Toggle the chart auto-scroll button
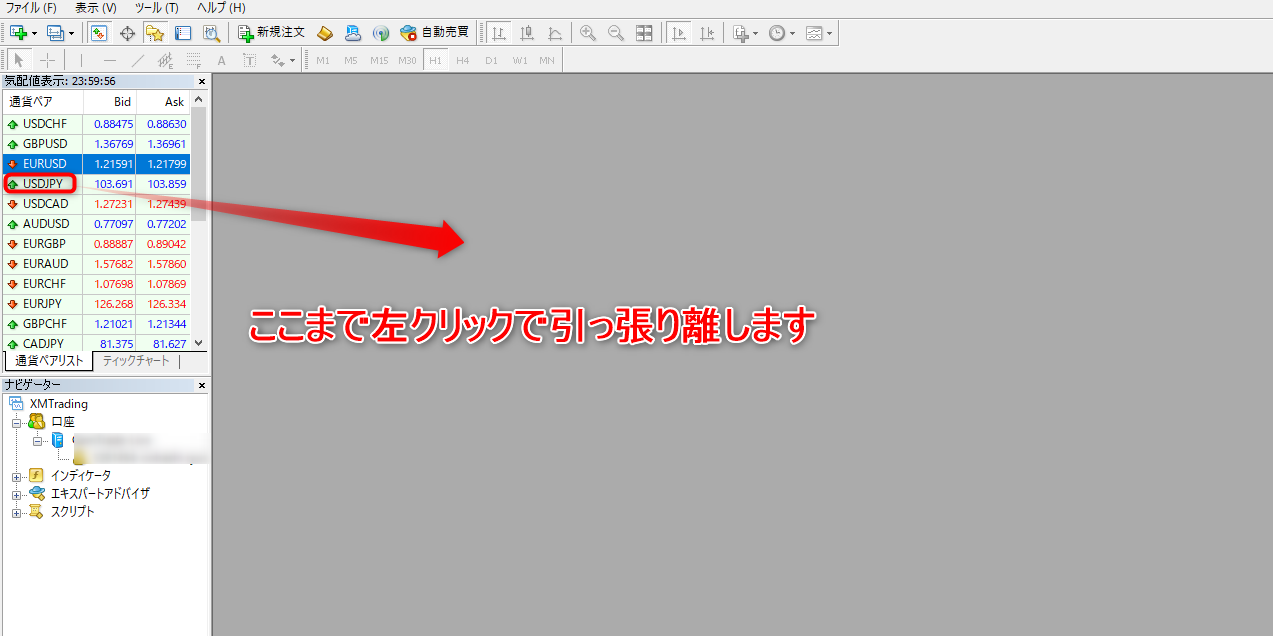This screenshot has height=636, width=1273. coord(679,33)
